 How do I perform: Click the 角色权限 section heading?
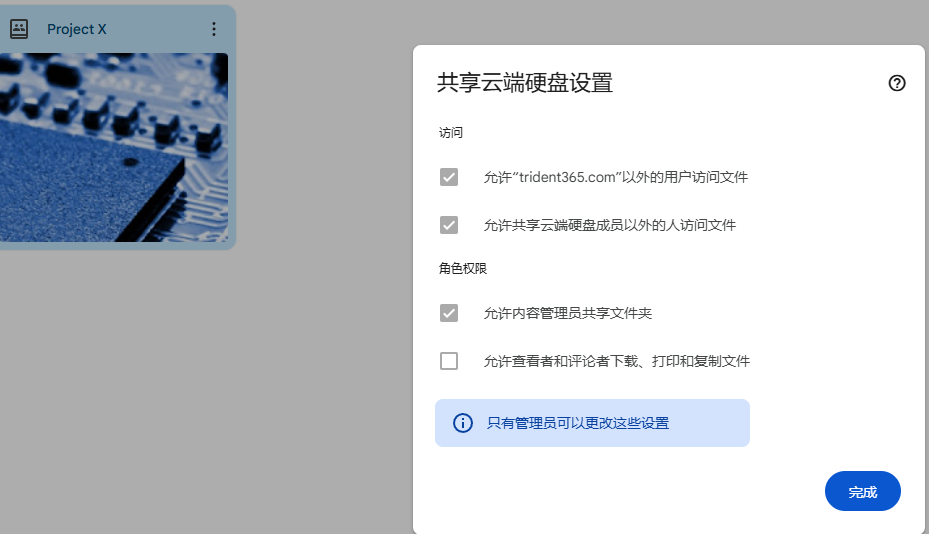(x=463, y=268)
